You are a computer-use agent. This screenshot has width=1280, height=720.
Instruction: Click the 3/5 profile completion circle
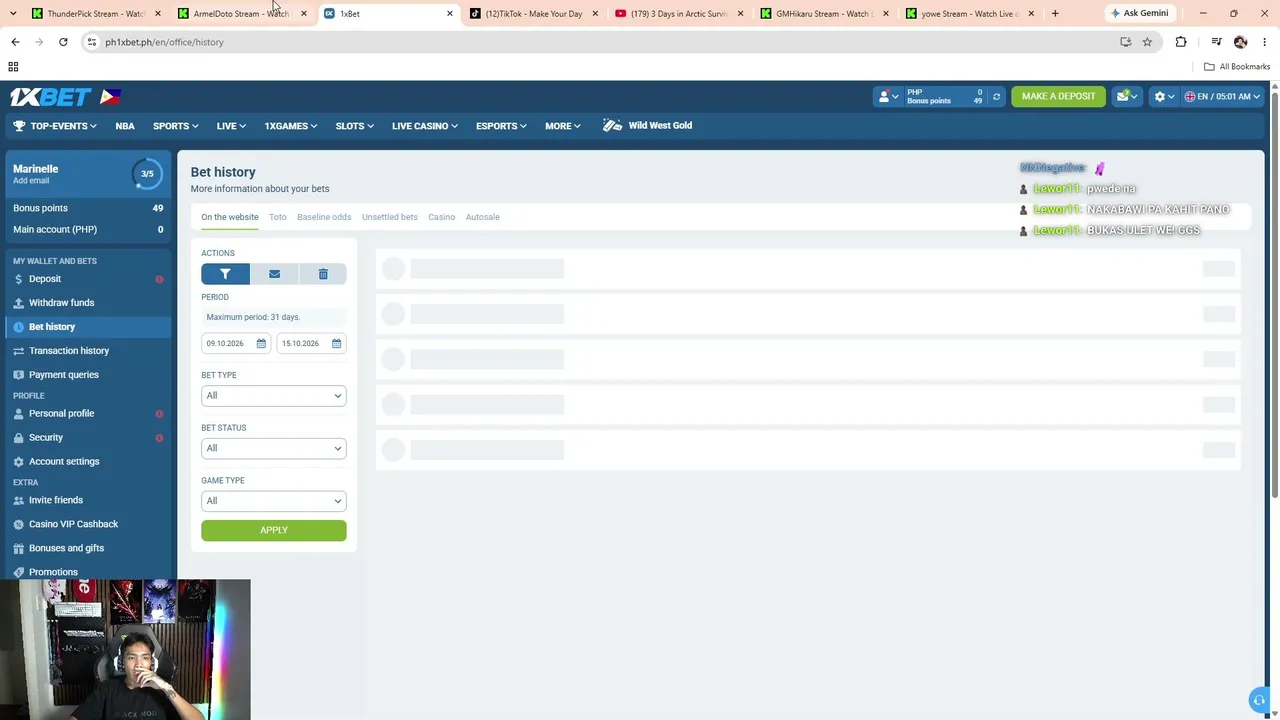147,174
